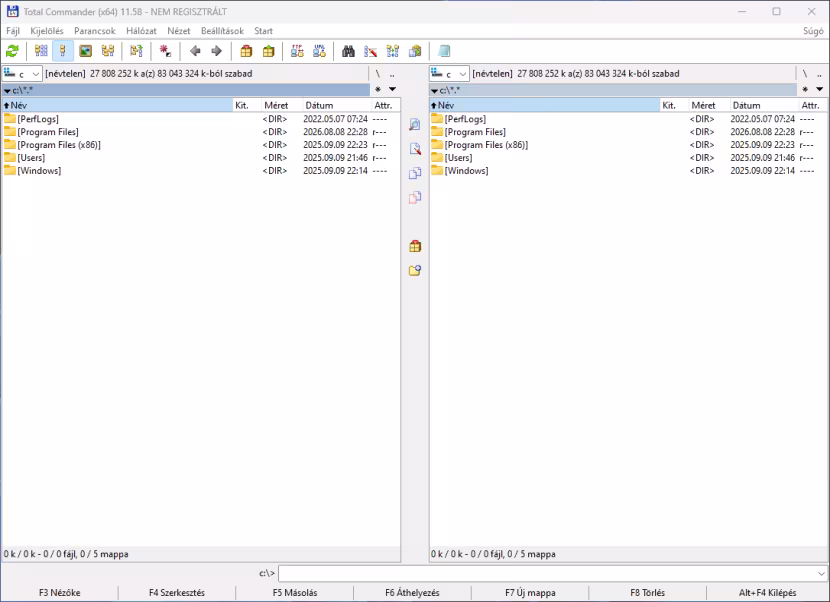This screenshot has width=830, height=602.
Task: Click the F7 Új mappa button
Action: [x=530, y=592]
